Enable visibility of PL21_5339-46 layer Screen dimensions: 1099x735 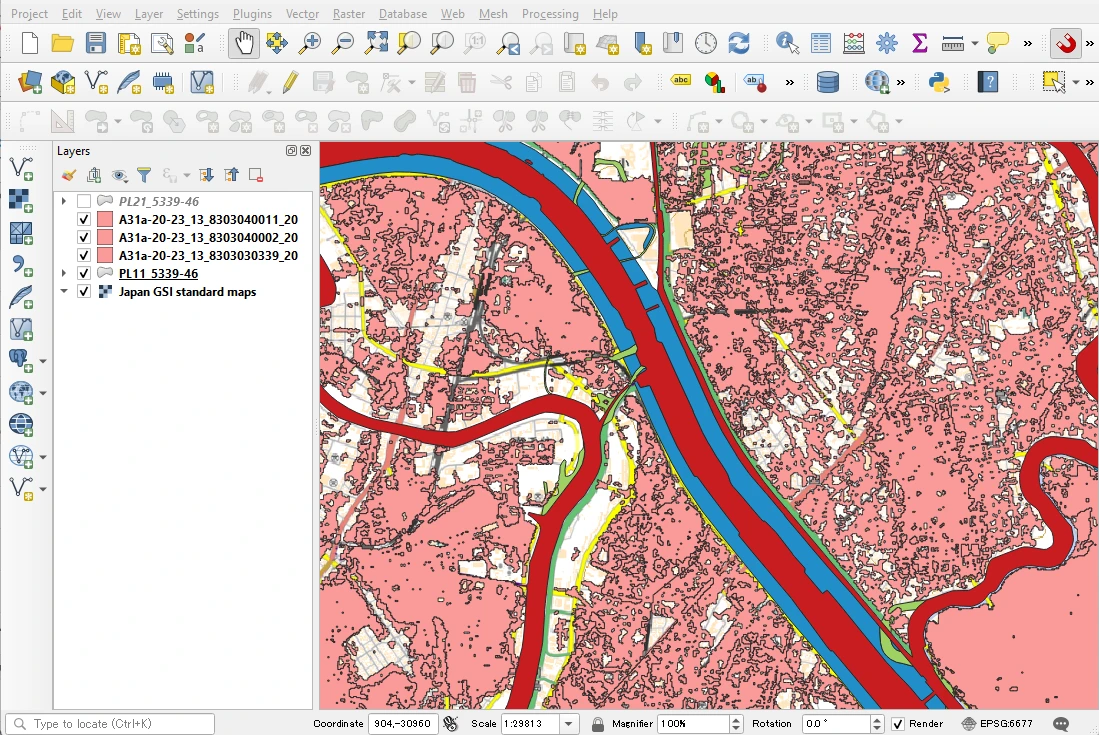(84, 200)
